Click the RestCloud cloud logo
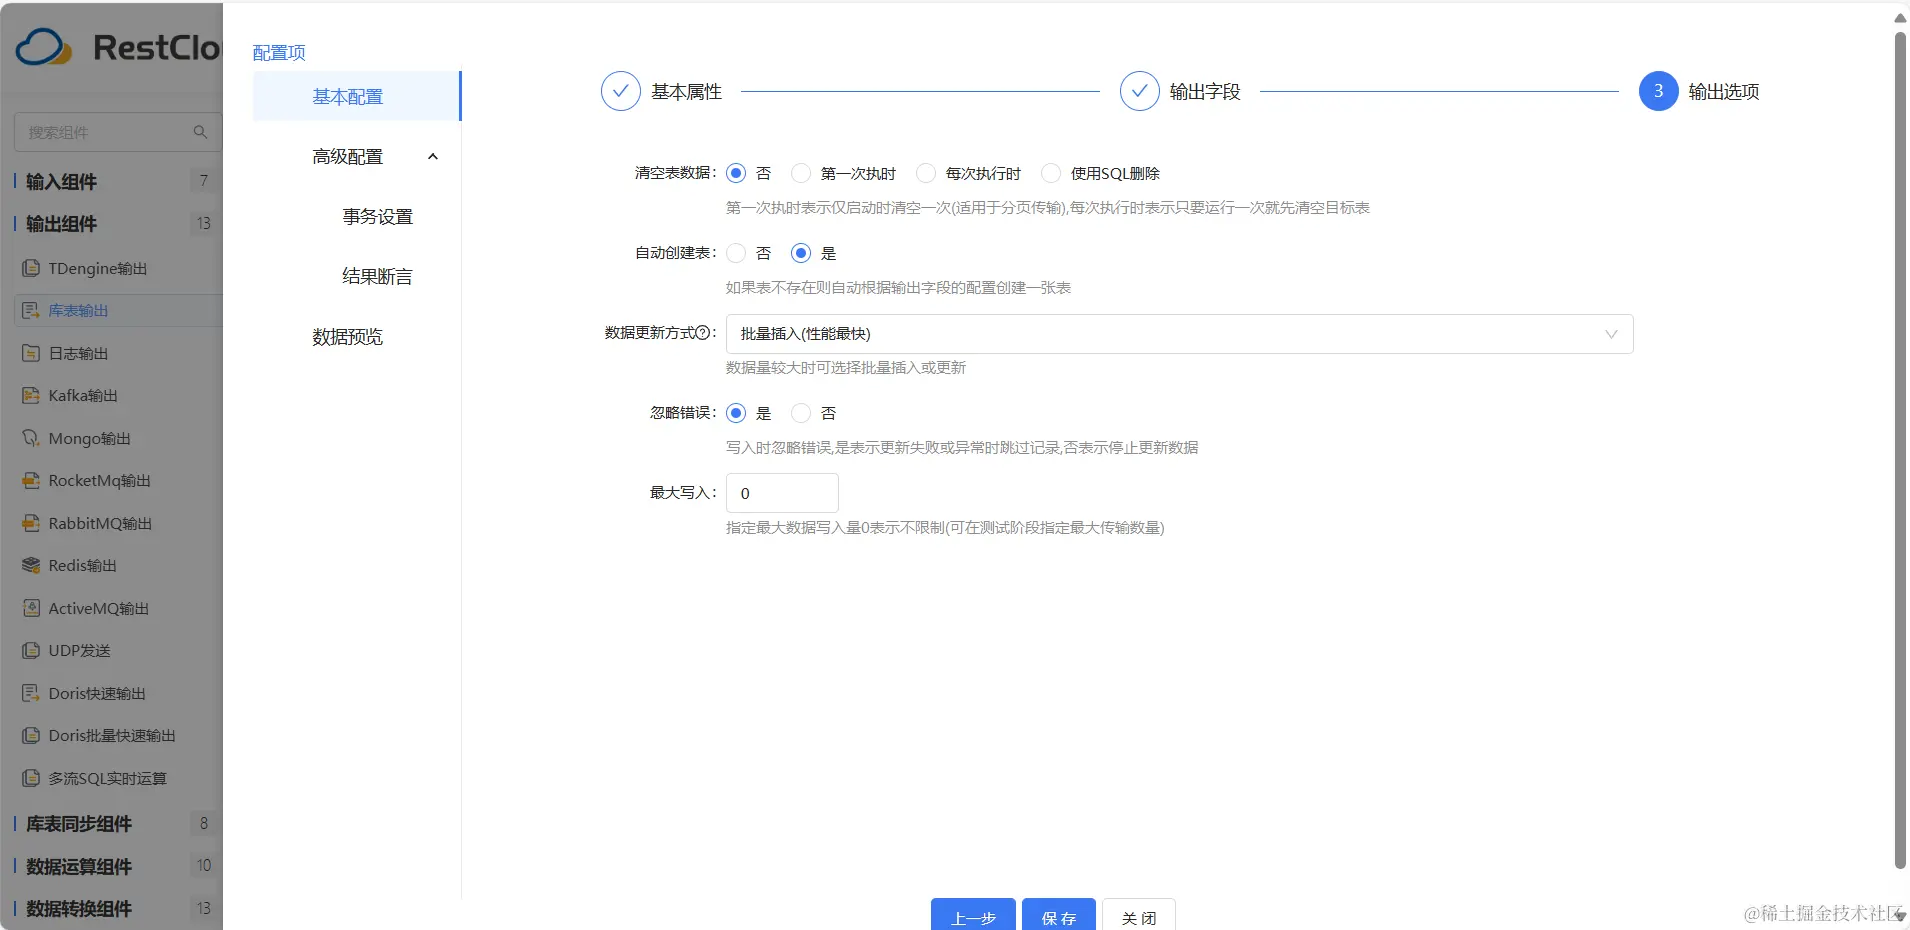 [x=44, y=47]
